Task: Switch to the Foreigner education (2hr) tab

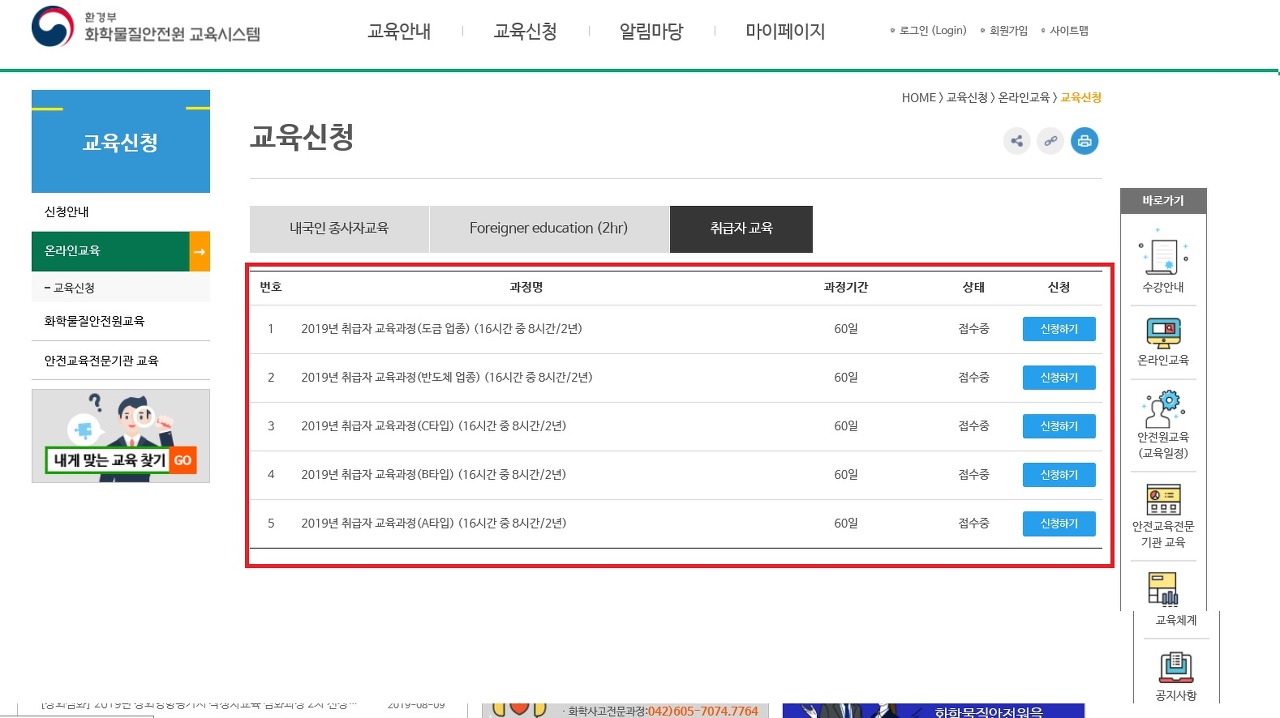Action: 549,229
